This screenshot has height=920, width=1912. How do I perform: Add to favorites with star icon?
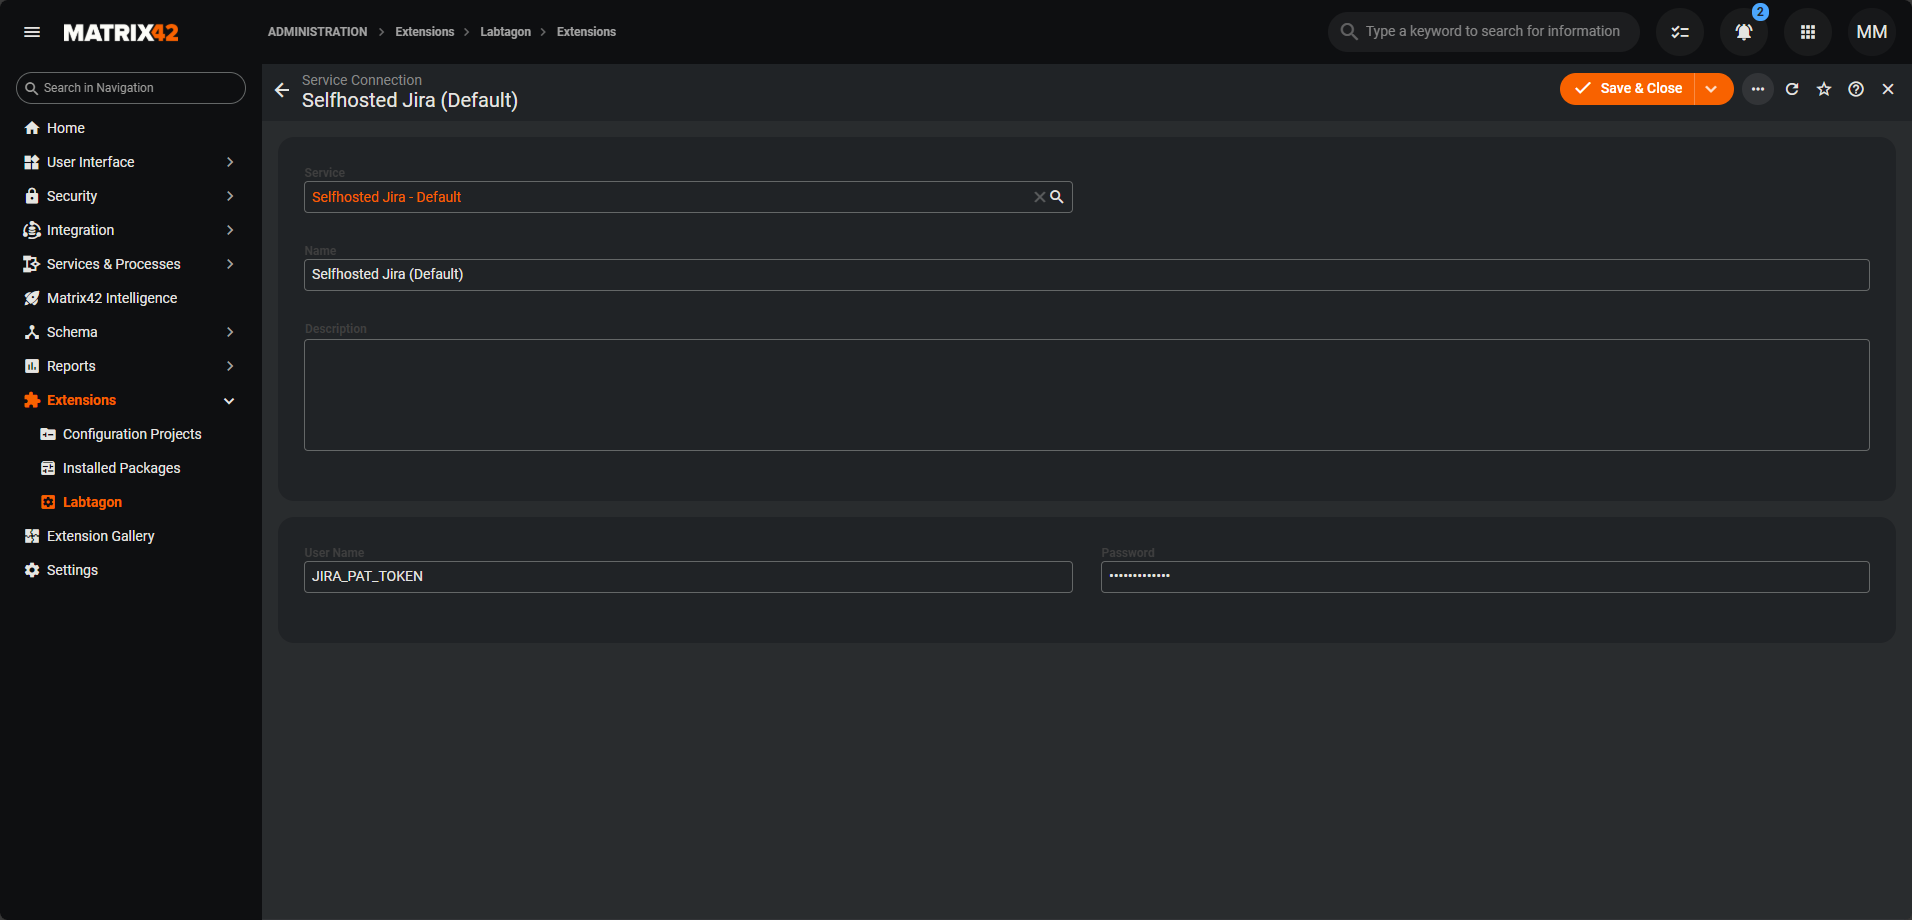(1824, 89)
